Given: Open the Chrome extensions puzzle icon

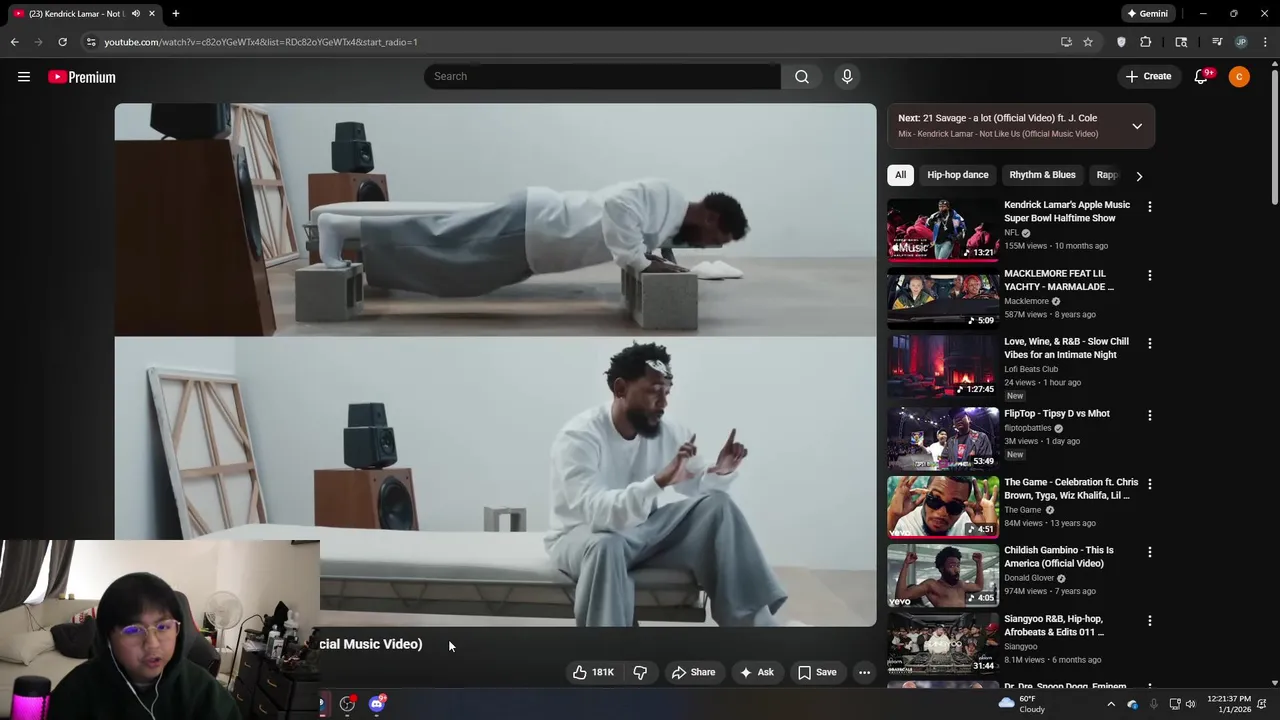Looking at the screenshot, I should (1146, 42).
